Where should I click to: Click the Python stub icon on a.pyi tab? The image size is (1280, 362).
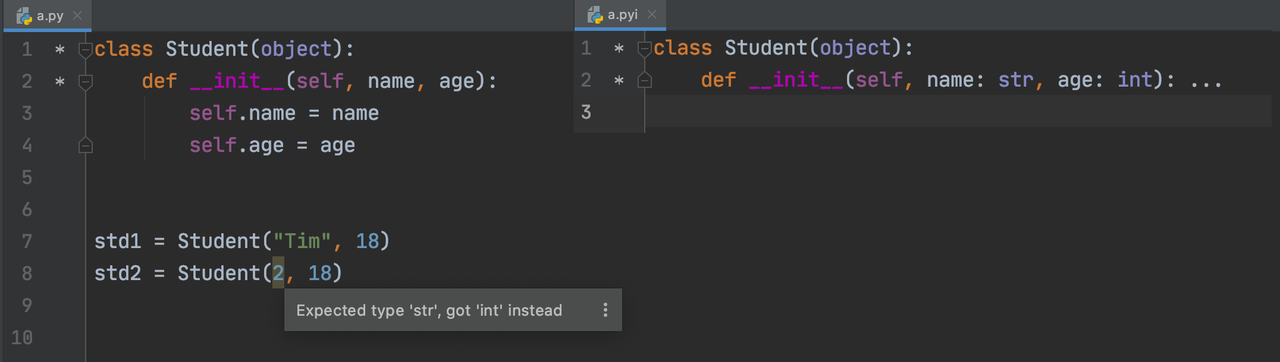click(595, 15)
